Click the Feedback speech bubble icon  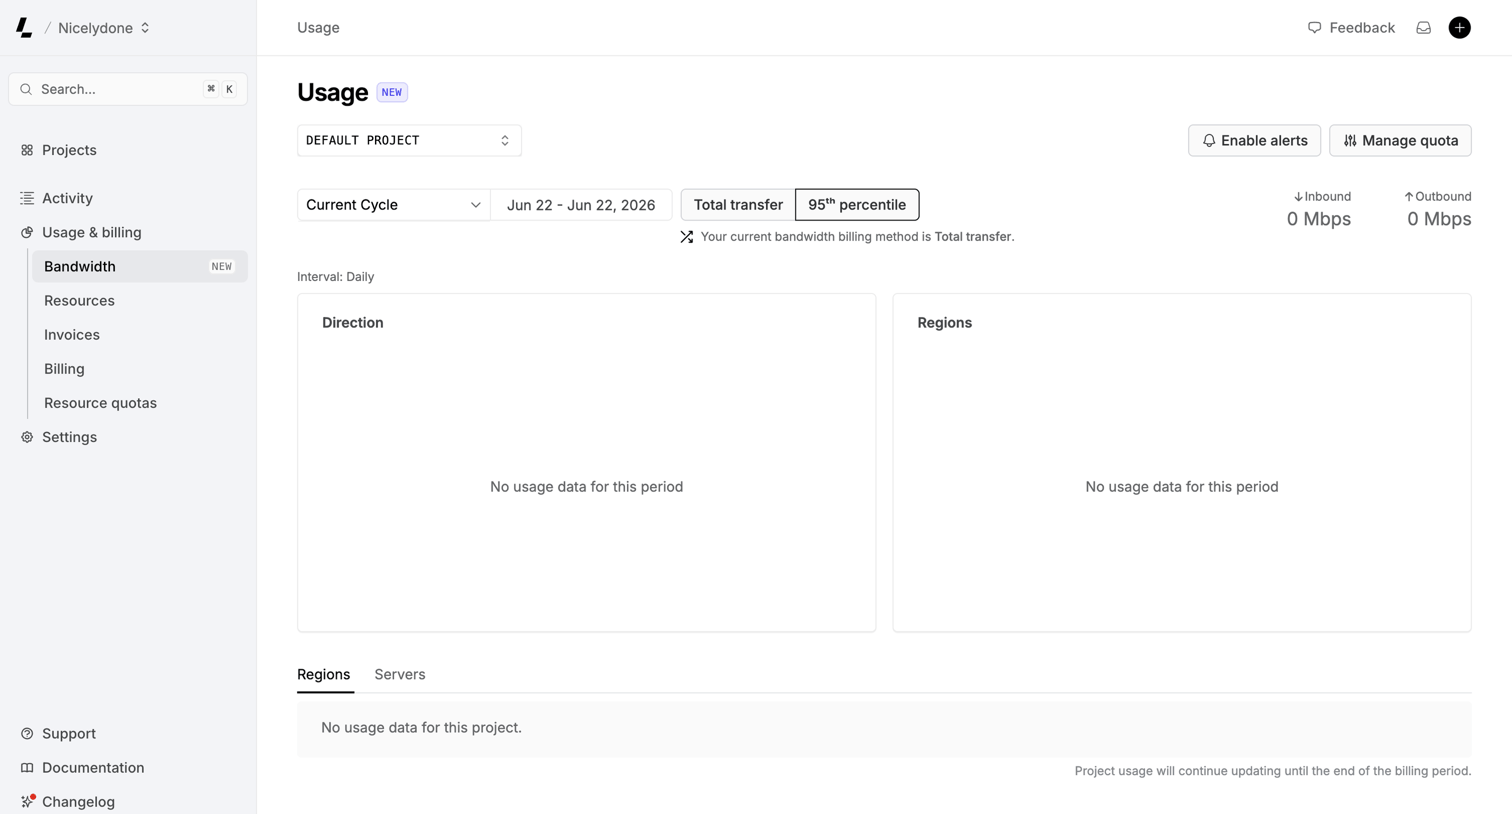pyautogui.click(x=1314, y=28)
